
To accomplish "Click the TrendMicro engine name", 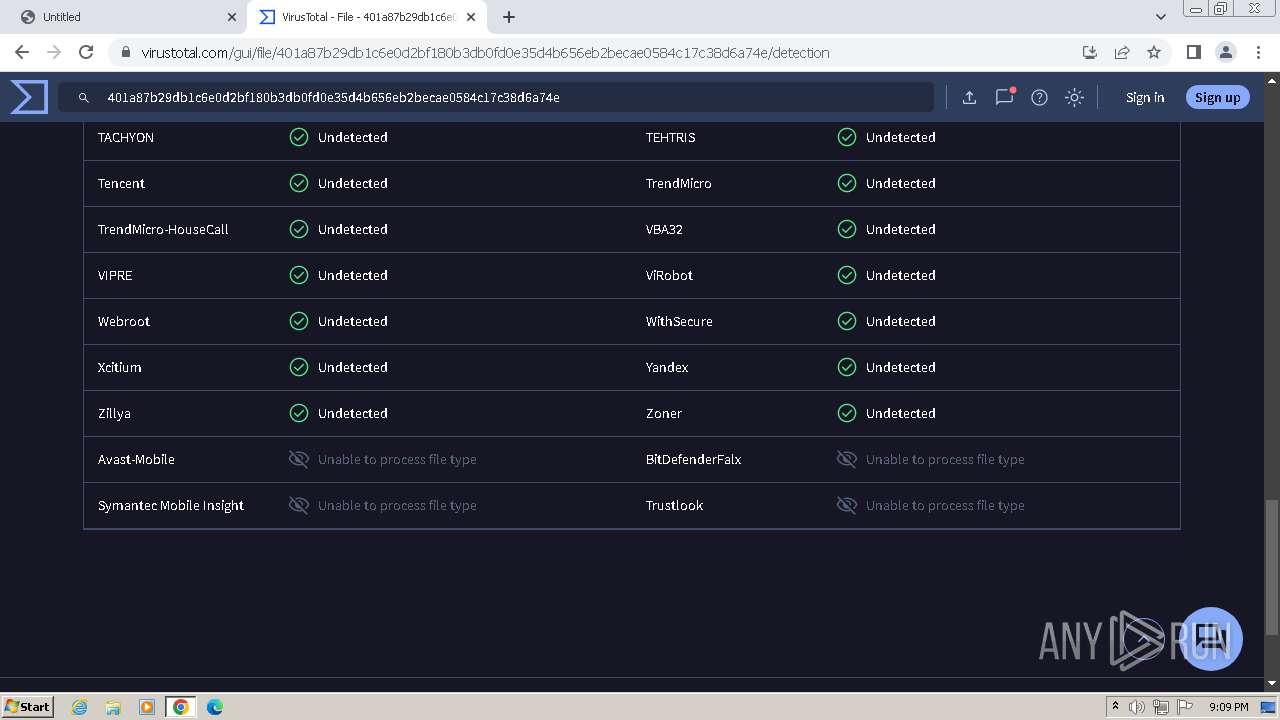I will point(678,183).
